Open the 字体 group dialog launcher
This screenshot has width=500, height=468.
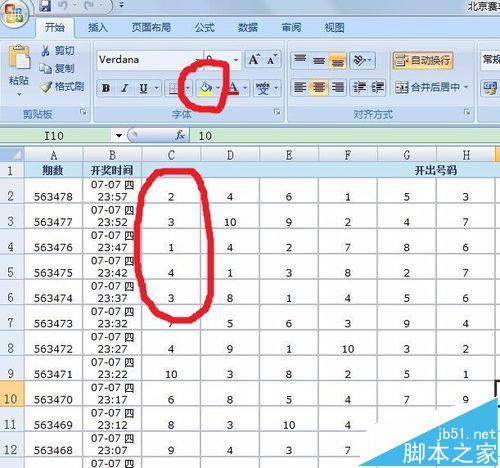tap(277, 112)
